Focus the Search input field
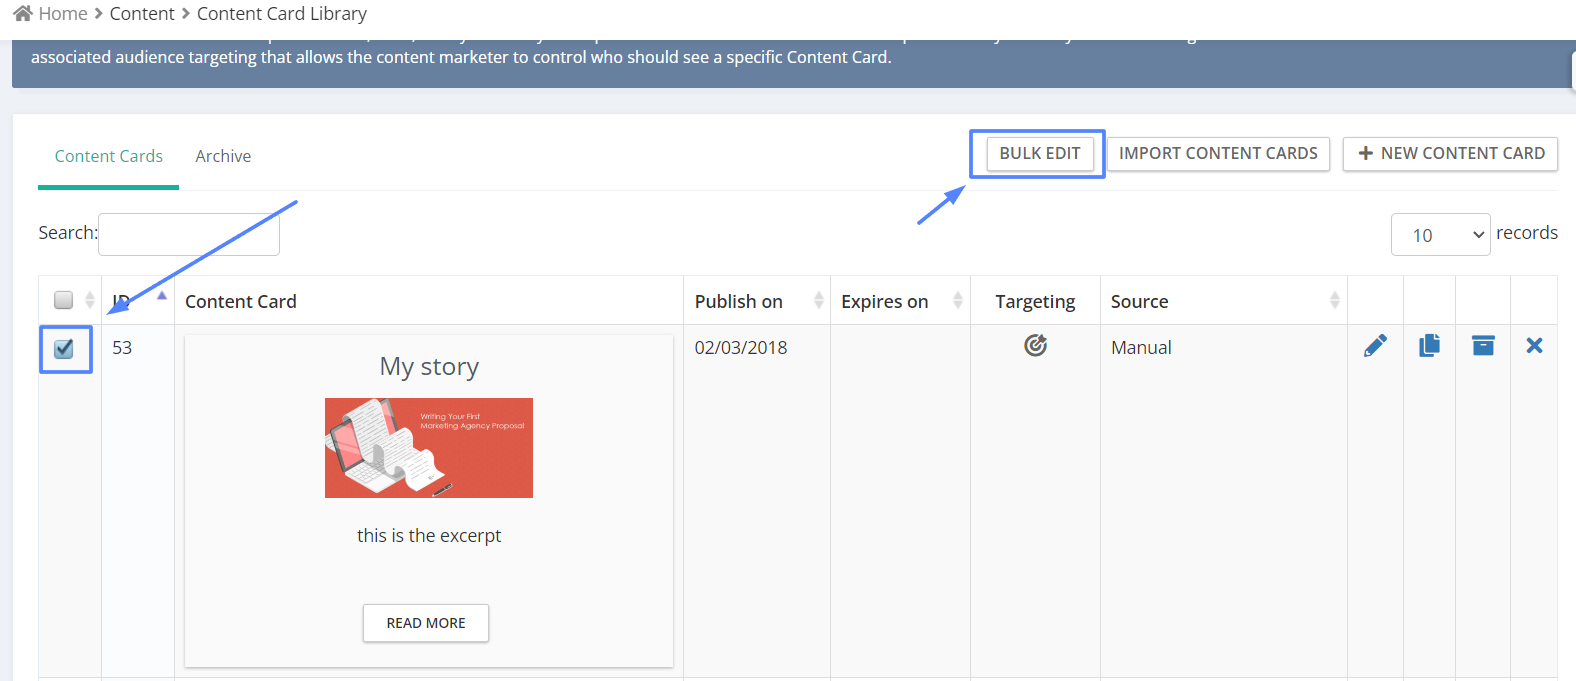The width and height of the screenshot is (1576, 681). [x=189, y=234]
